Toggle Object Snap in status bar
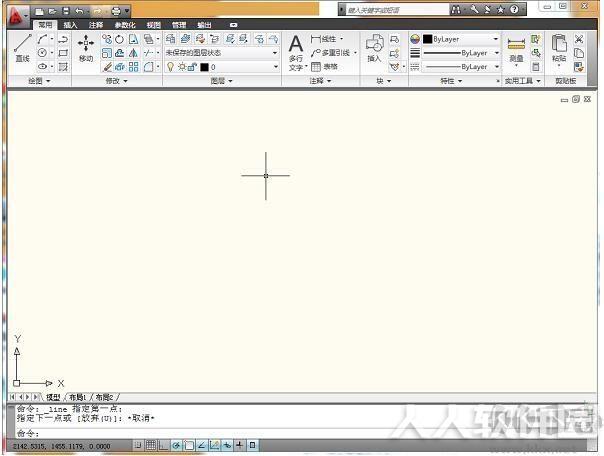Image resolution: width=604 pixels, height=456 pixels. point(189,446)
